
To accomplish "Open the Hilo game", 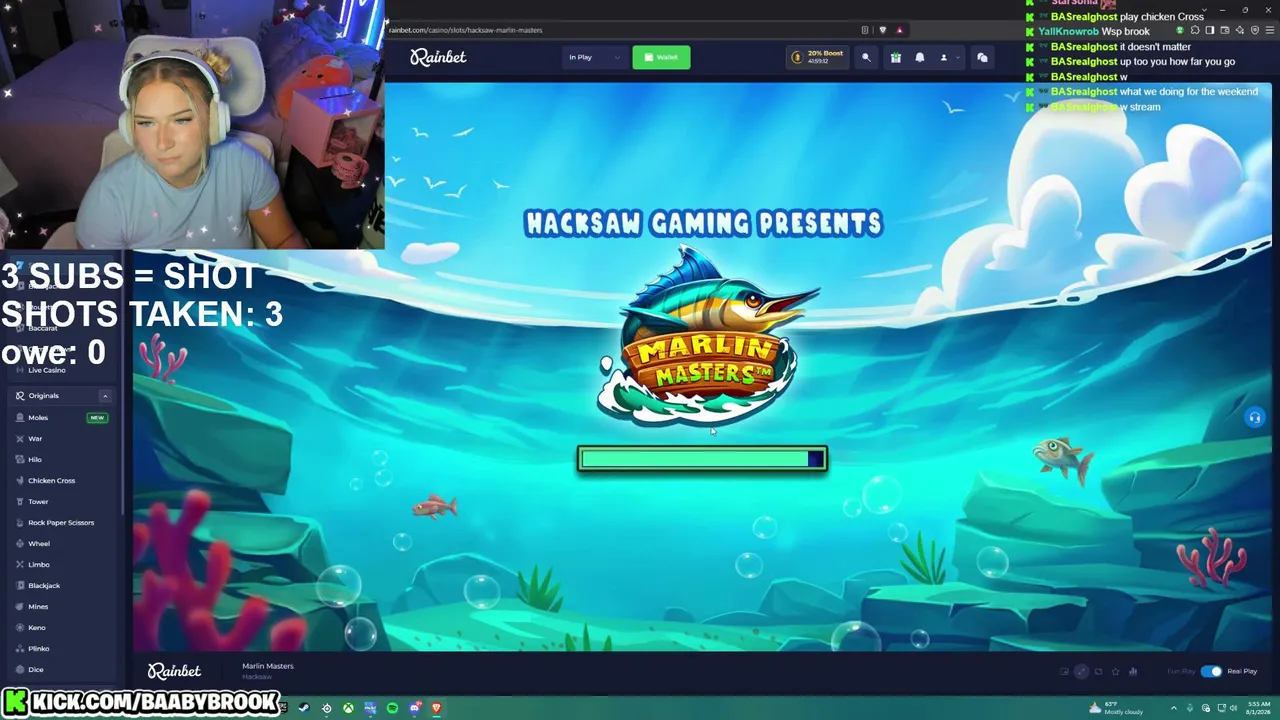I will (62, 459).
